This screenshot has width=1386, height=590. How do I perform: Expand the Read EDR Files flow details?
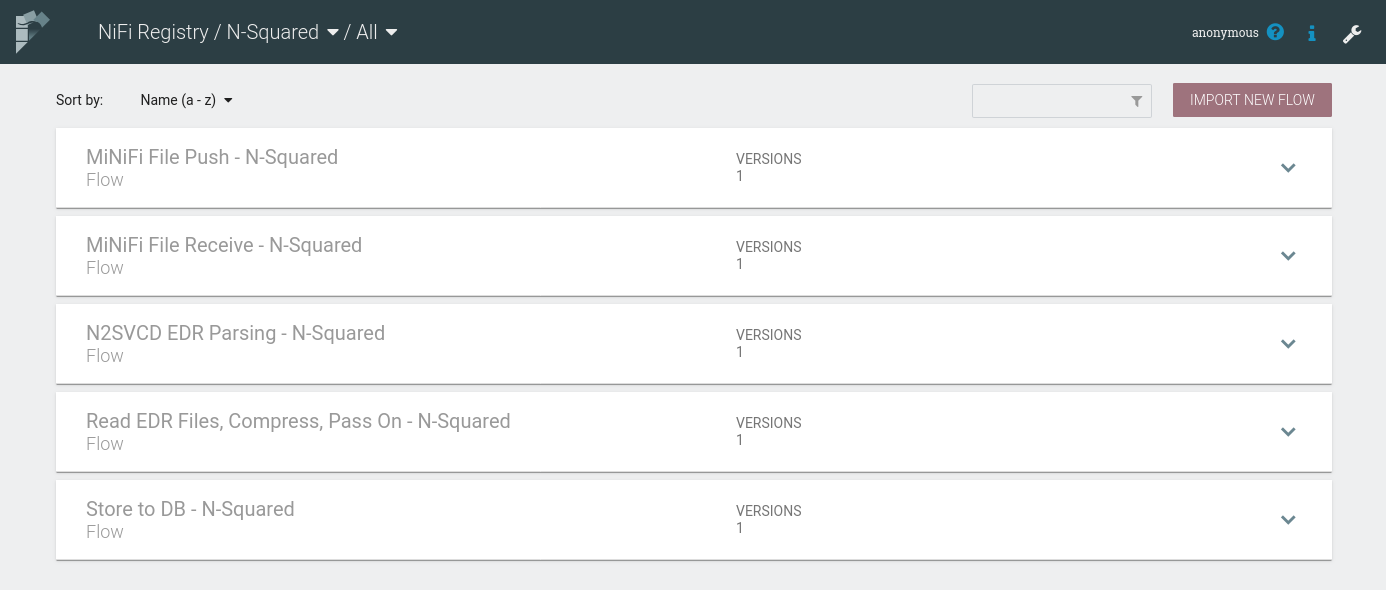1288,432
